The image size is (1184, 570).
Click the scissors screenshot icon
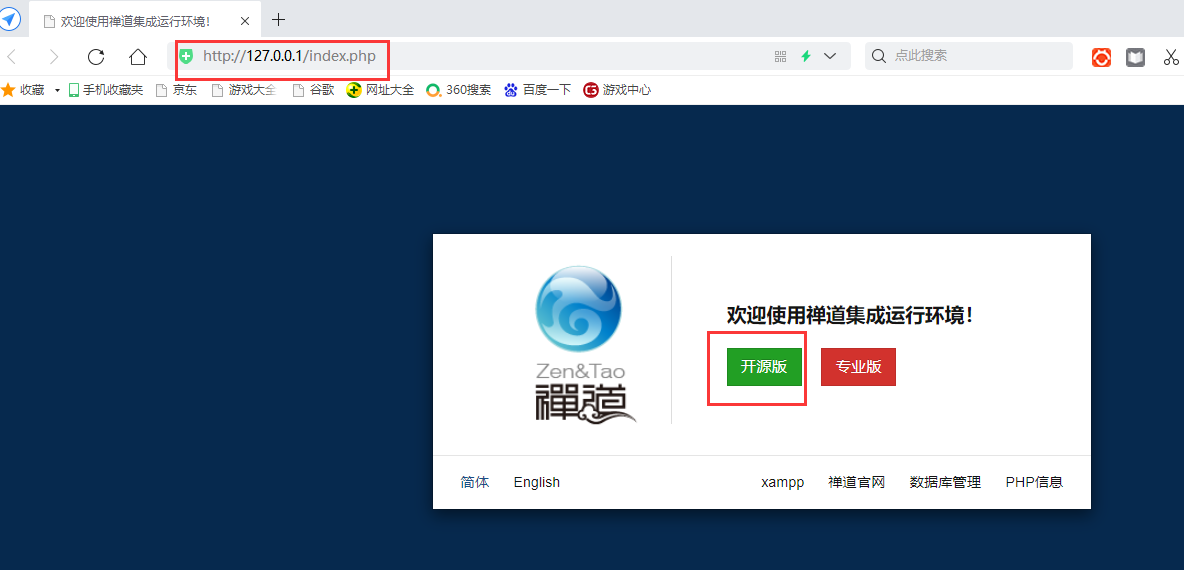coord(1171,57)
